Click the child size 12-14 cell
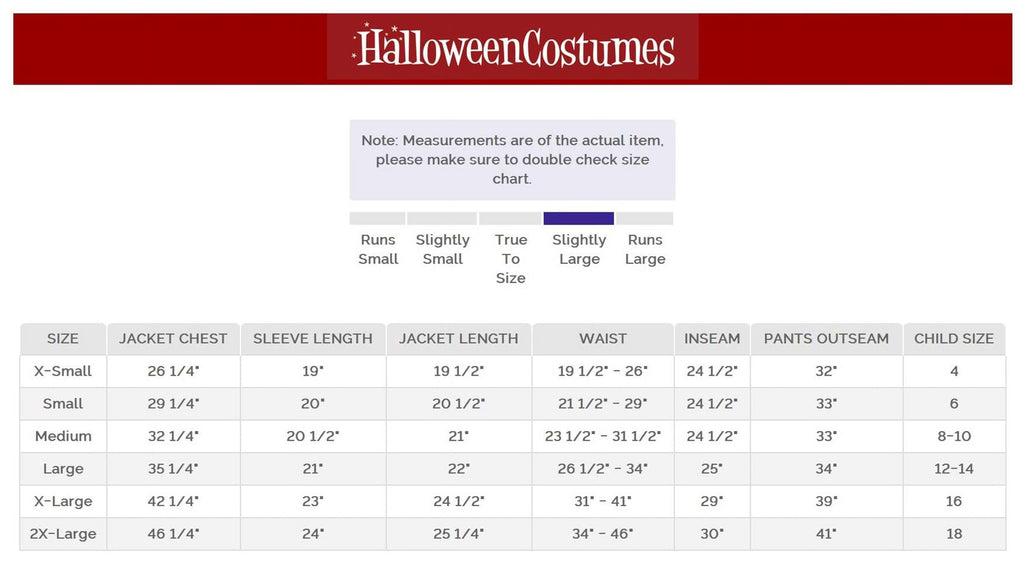 tap(954, 469)
